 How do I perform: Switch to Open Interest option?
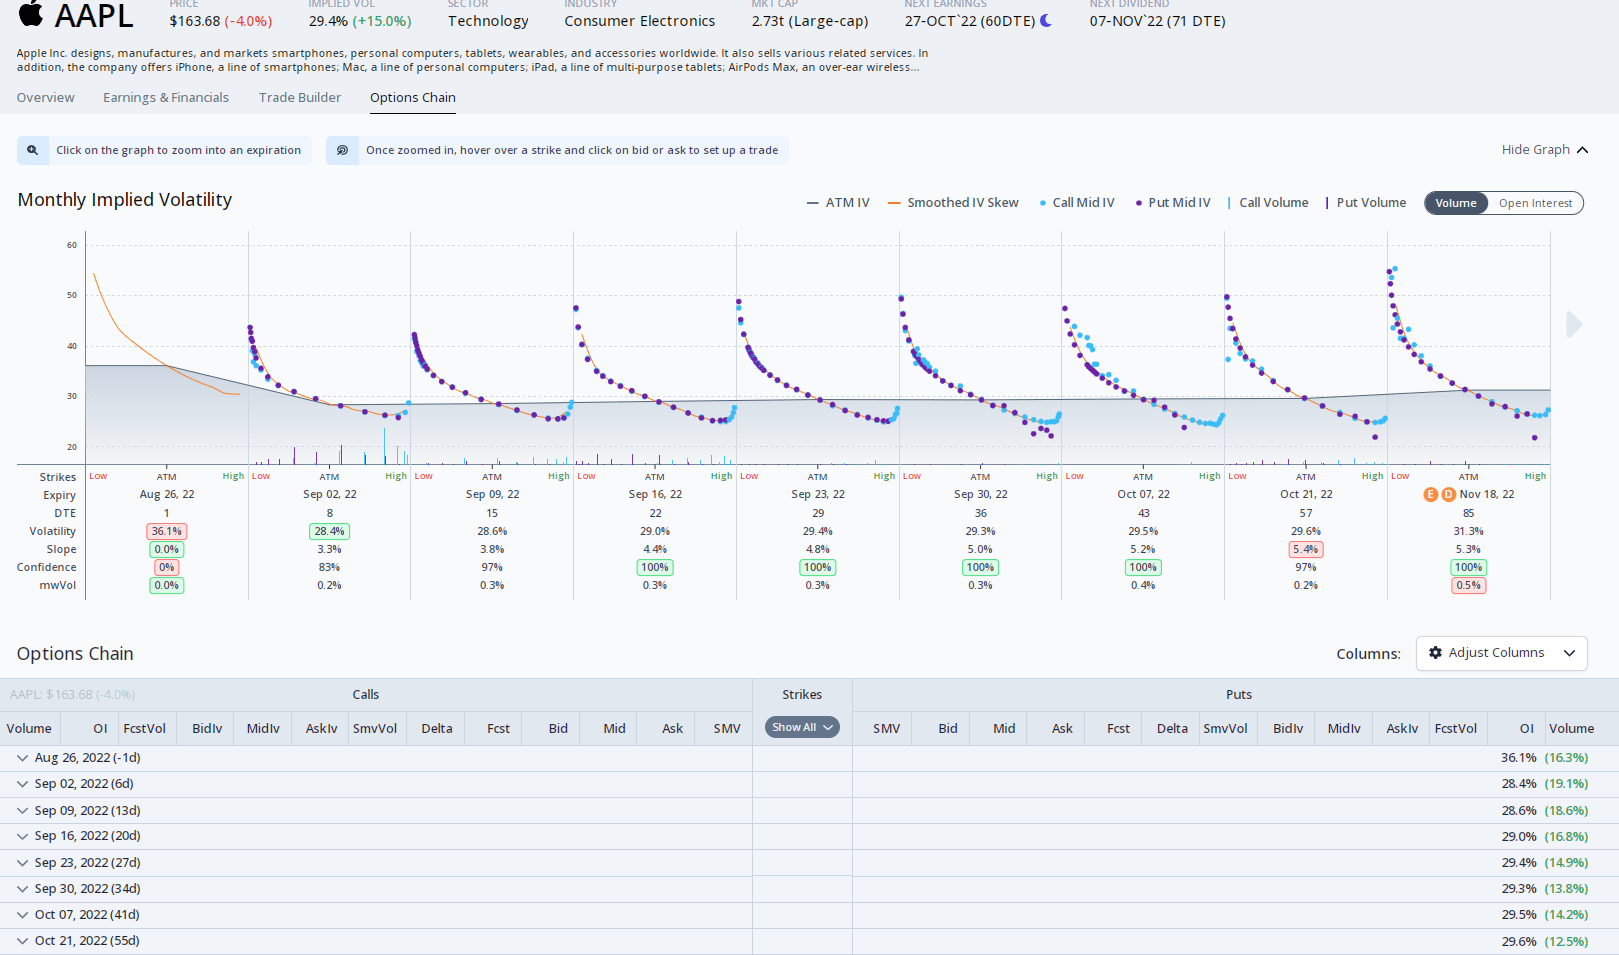[x=1535, y=203]
